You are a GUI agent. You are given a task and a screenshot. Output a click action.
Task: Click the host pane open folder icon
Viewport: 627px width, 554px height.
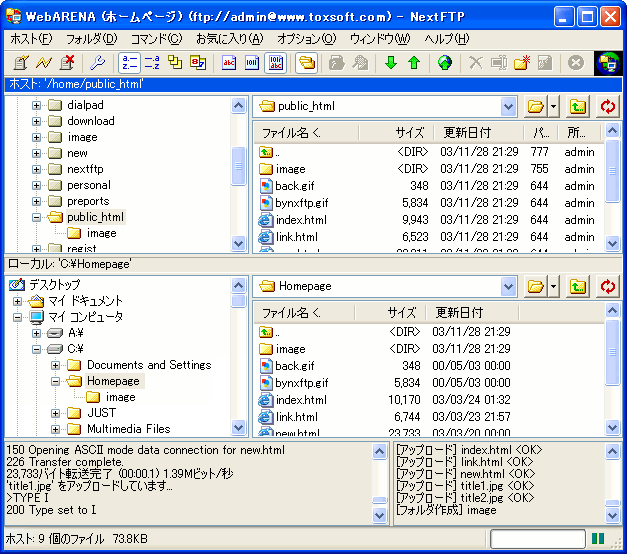click(536, 106)
